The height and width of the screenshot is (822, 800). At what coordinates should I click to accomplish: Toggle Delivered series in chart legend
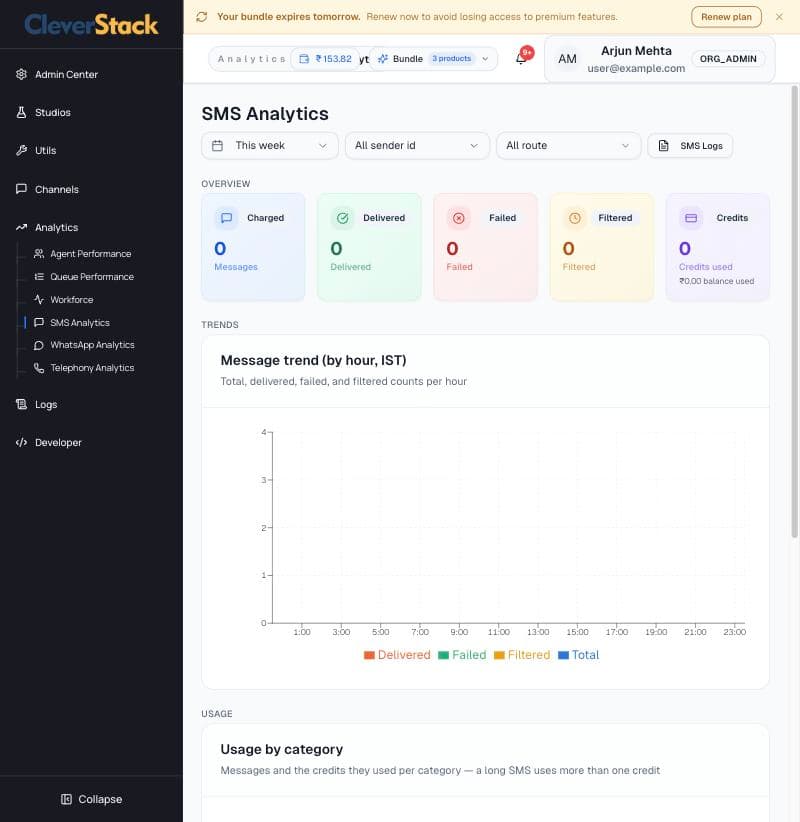pyautogui.click(x=397, y=655)
